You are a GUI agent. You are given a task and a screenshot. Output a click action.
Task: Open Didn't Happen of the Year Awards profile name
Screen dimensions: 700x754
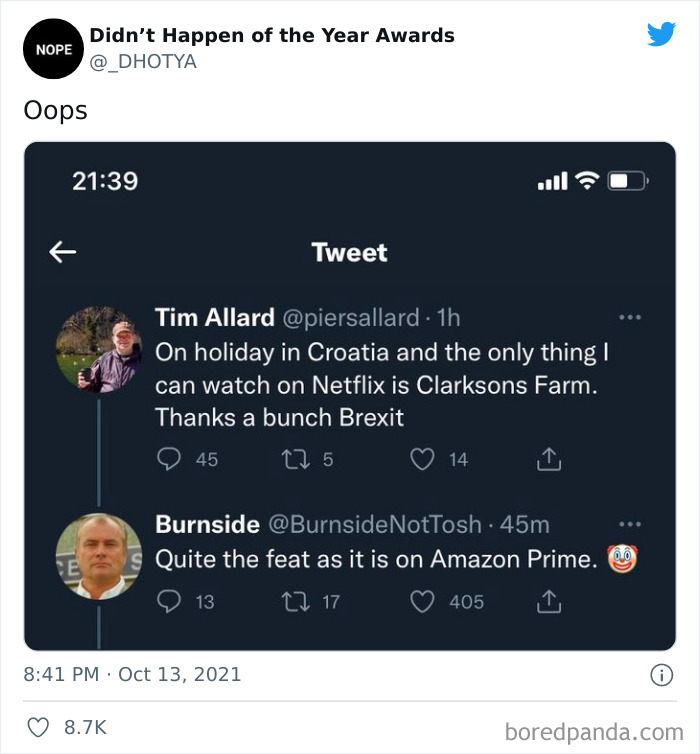[x=272, y=36]
